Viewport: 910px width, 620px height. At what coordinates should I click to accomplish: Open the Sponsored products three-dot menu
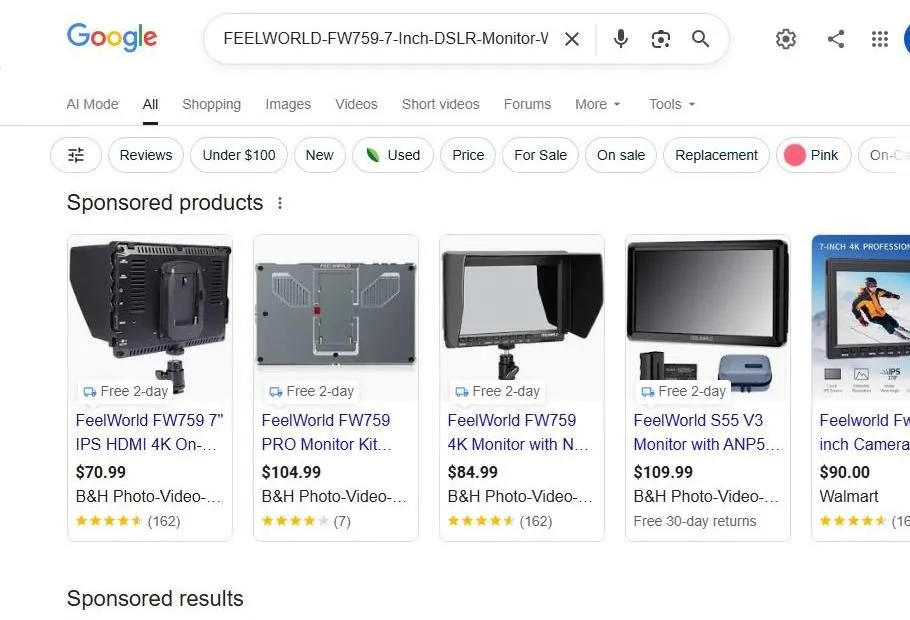[280, 203]
